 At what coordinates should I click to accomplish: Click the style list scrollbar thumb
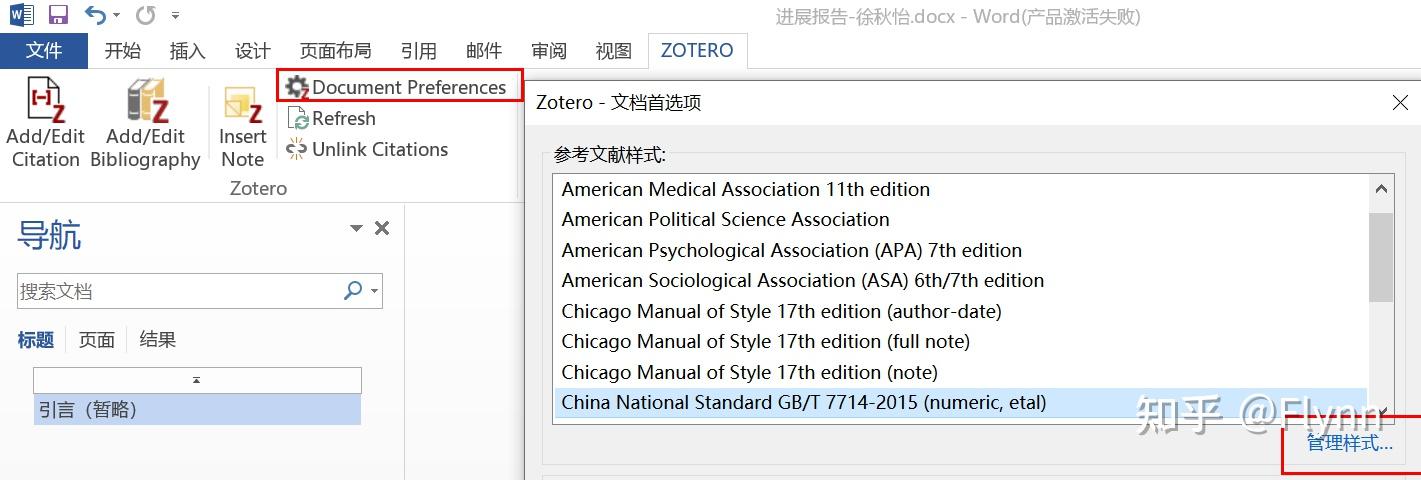pos(1381,255)
